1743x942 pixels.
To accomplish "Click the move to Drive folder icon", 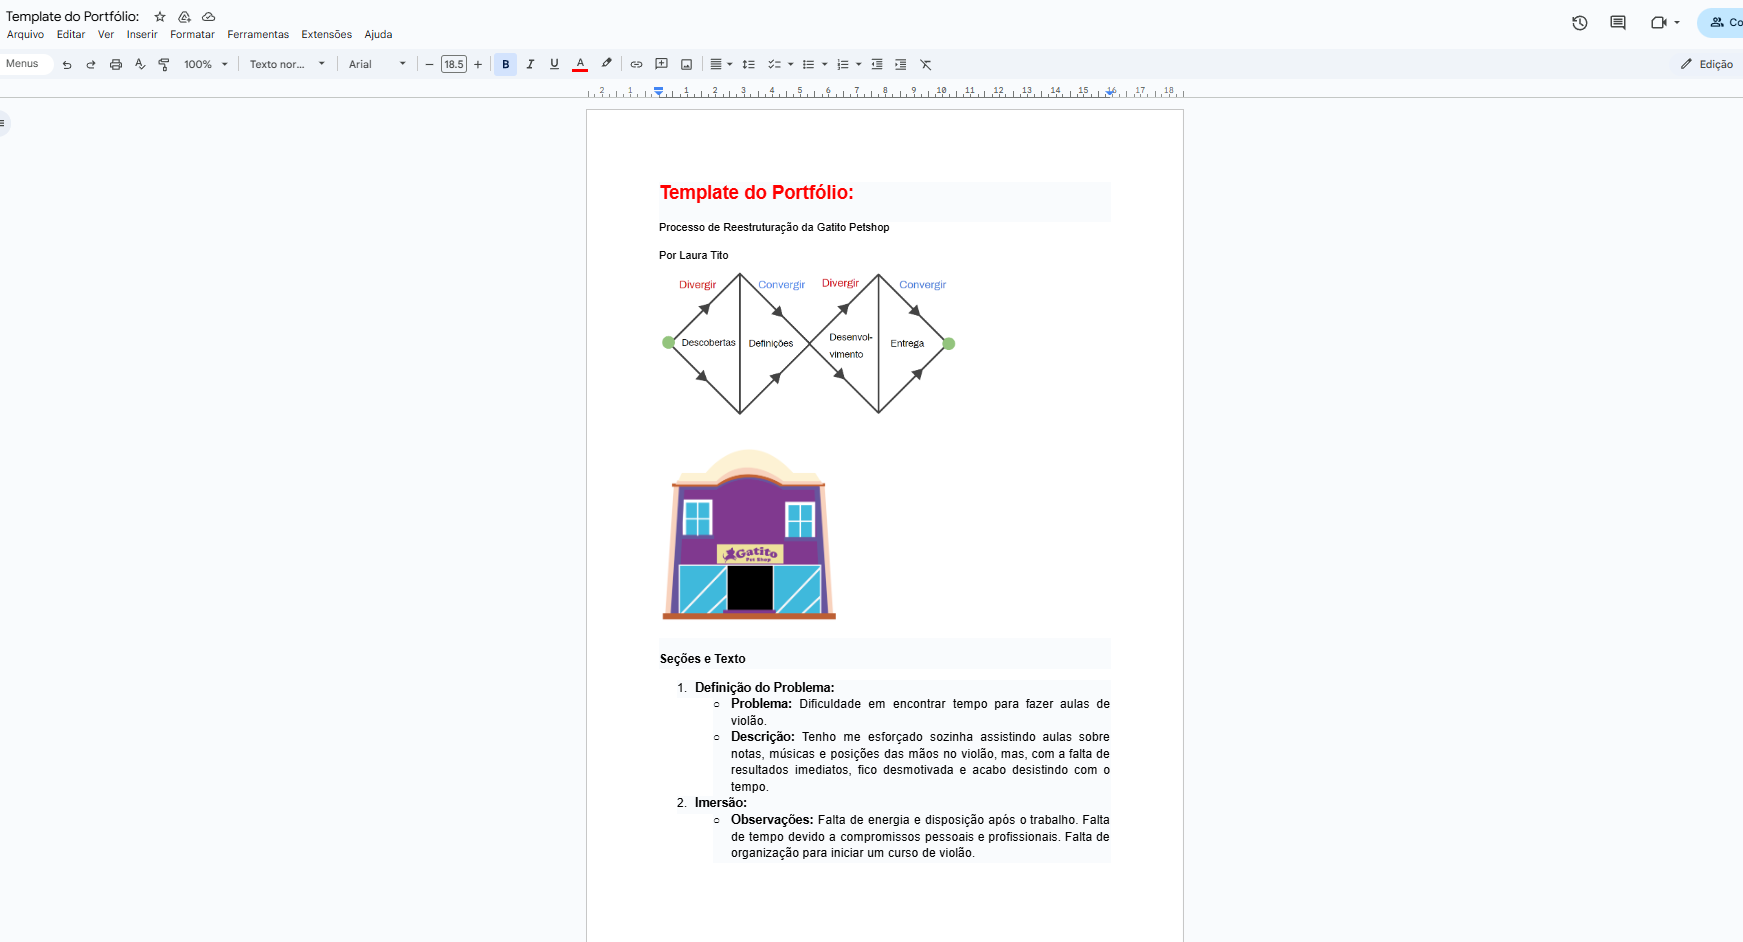I will [184, 17].
